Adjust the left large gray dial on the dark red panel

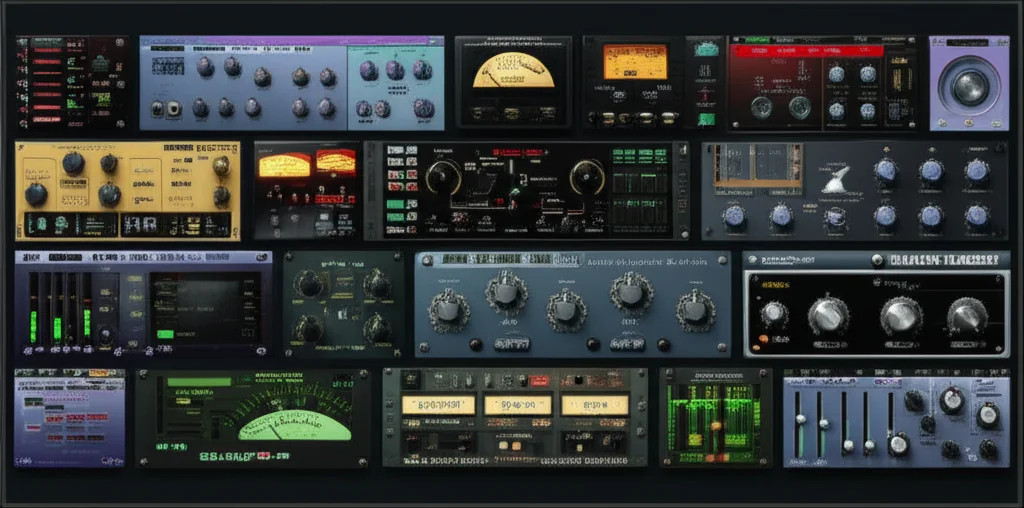pyautogui.click(x=761, y=108)
